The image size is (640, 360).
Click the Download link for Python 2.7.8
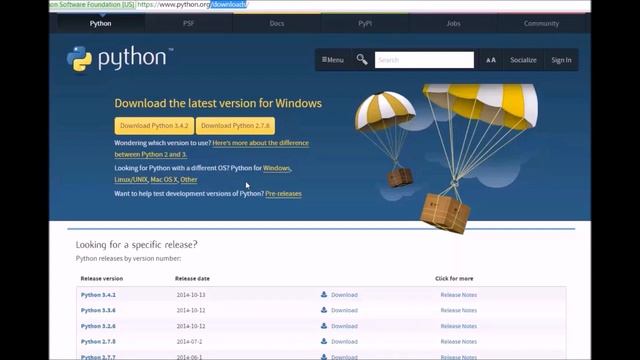[x=344, y=342]
